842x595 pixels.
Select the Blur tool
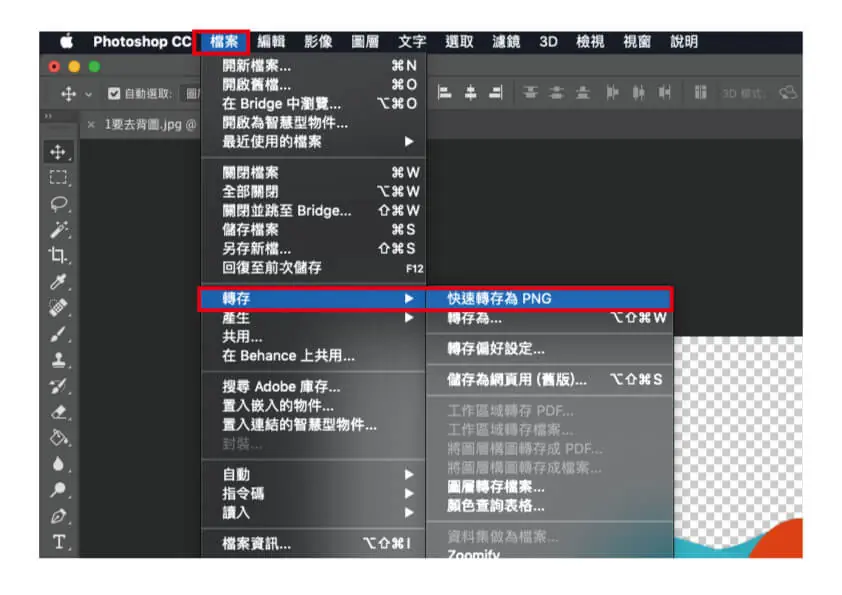click(58, 463)
